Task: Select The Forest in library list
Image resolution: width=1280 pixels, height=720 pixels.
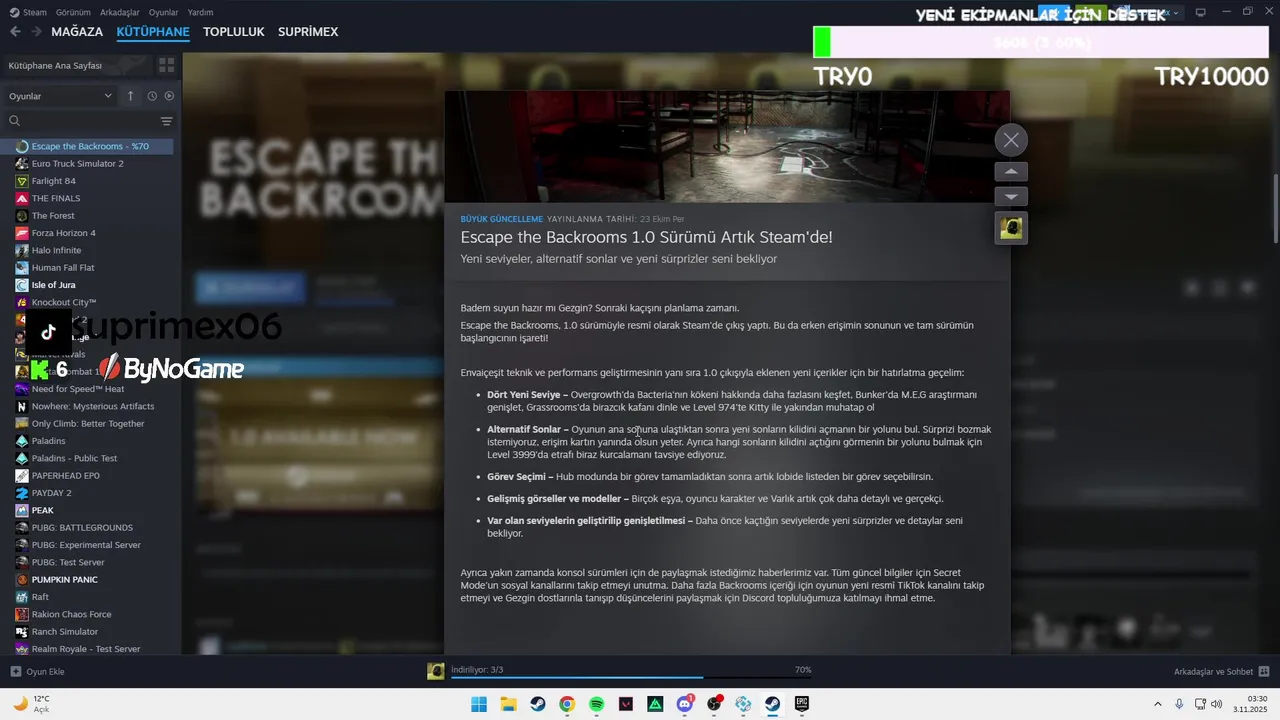Action: (x=53, y=215)
